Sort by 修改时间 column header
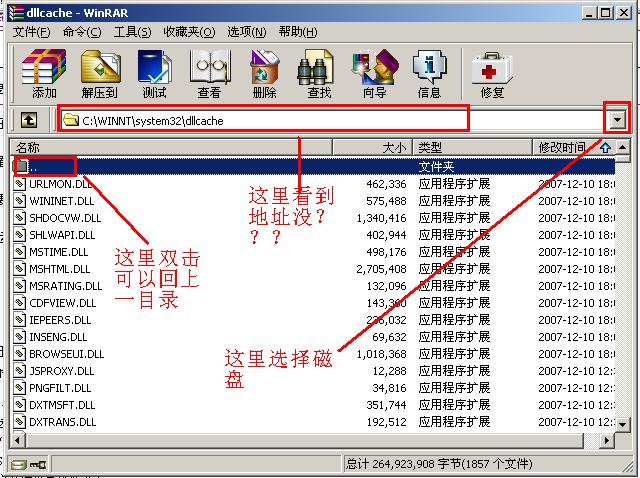The height and width of the screenshot is (478, 640). tap(573, 147)
